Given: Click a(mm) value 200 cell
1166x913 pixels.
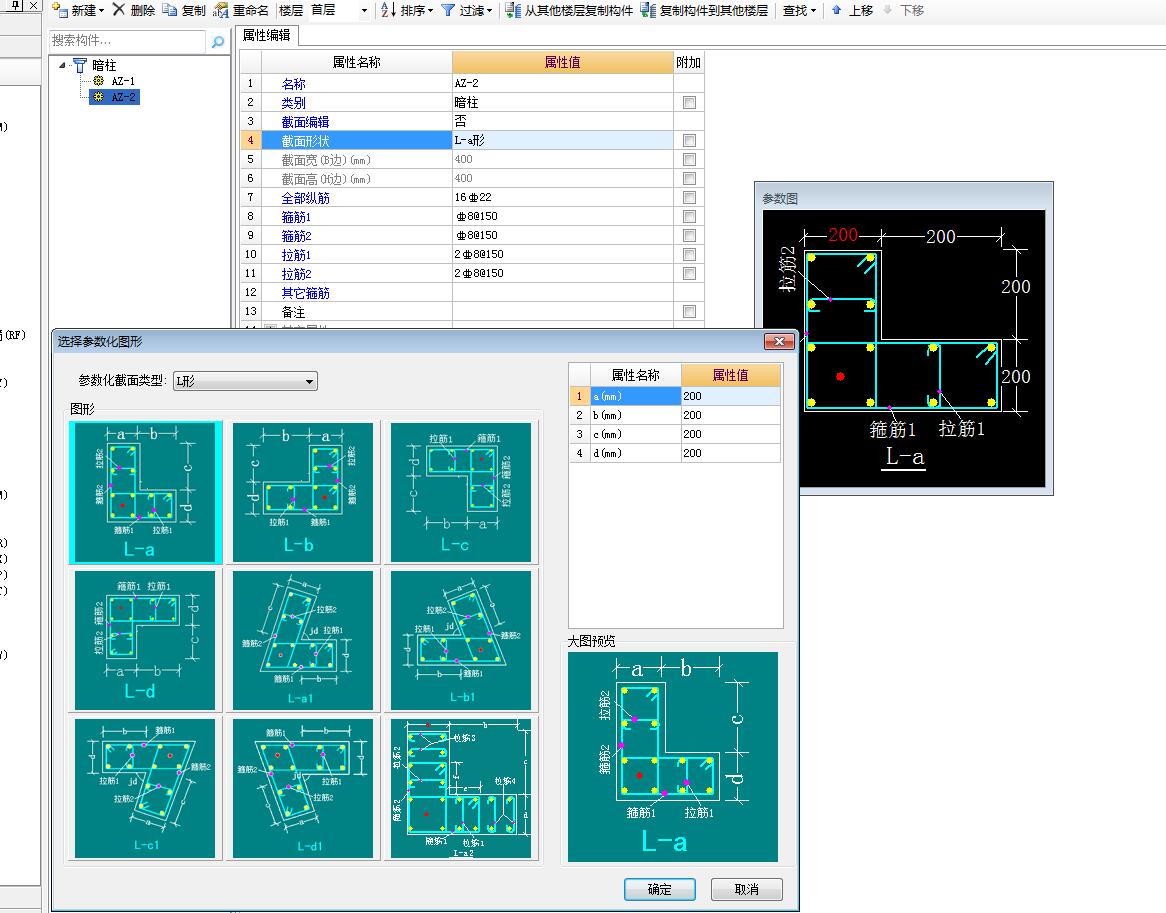Looking at the screenshot, I should coord(730,396).
